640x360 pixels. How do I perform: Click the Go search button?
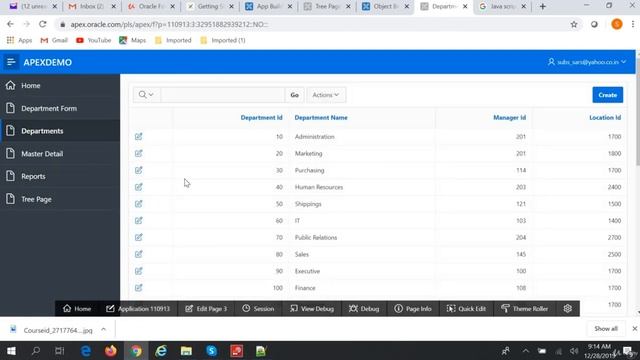coord(294,95)
